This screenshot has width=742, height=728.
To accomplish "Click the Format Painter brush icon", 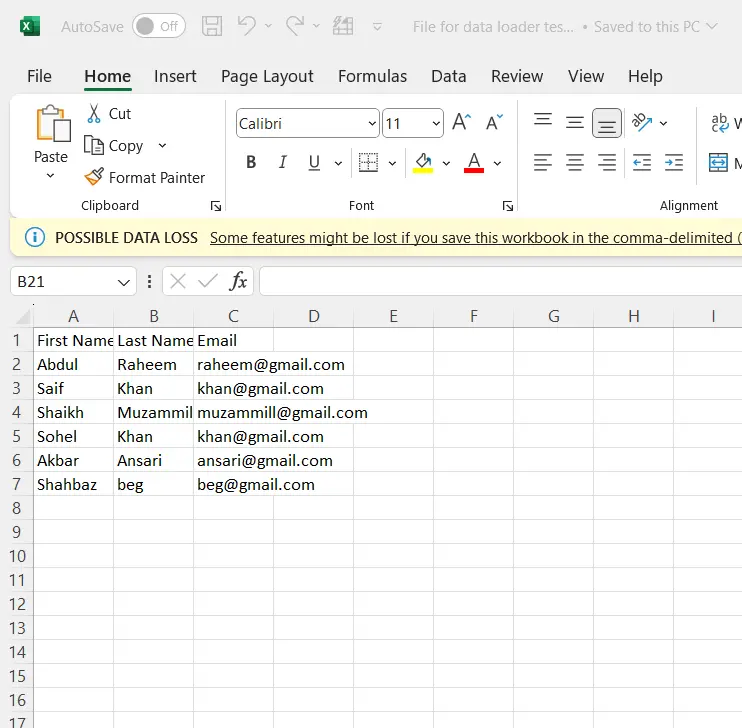I will (94, 177).
